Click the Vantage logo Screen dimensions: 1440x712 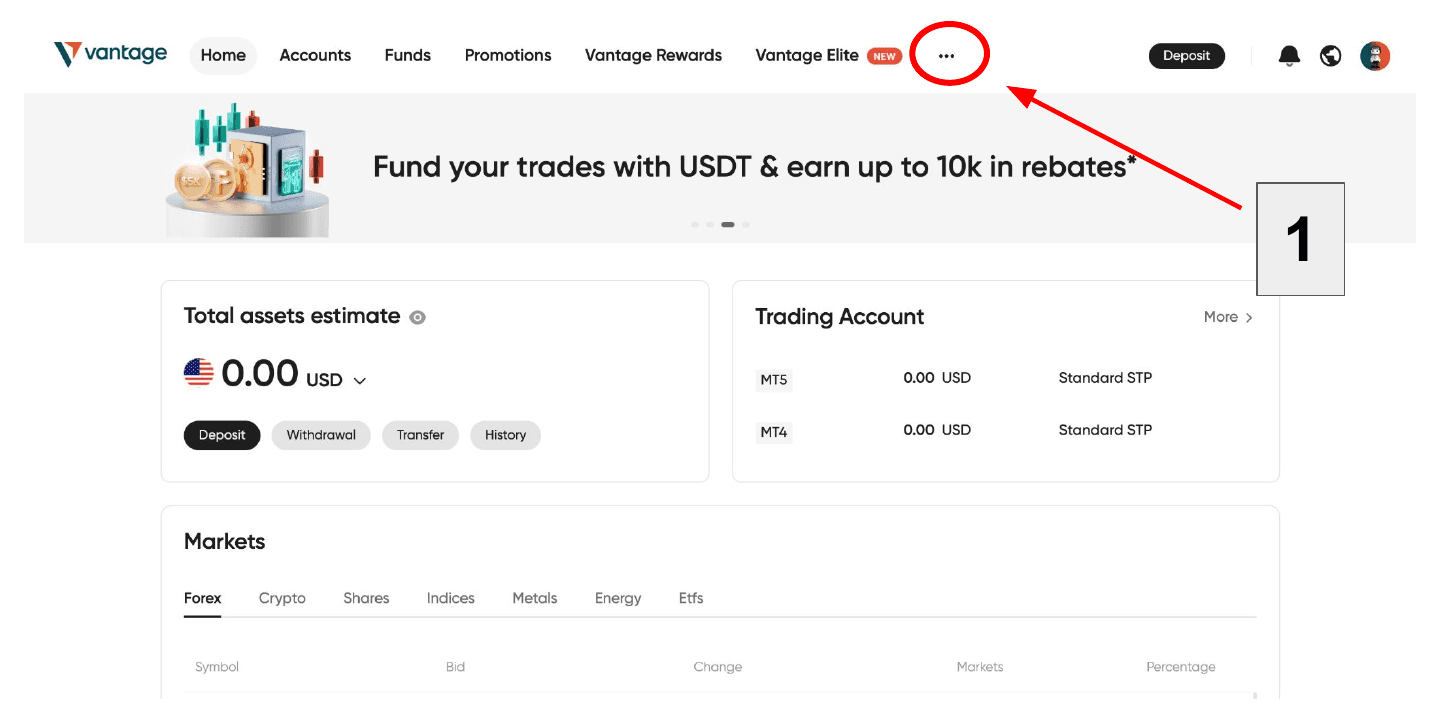[111, 54]
